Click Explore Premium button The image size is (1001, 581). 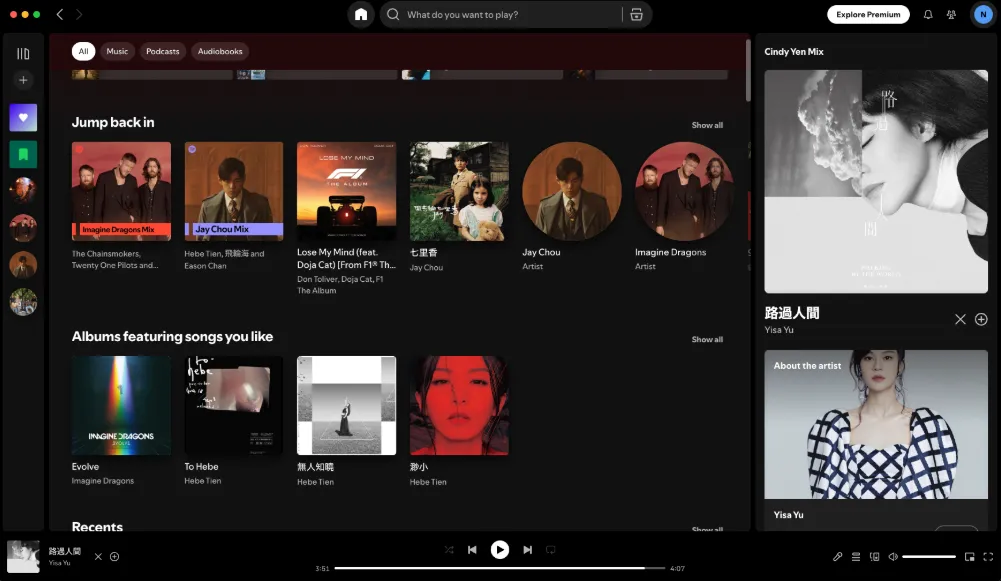[x=868, y=15]
